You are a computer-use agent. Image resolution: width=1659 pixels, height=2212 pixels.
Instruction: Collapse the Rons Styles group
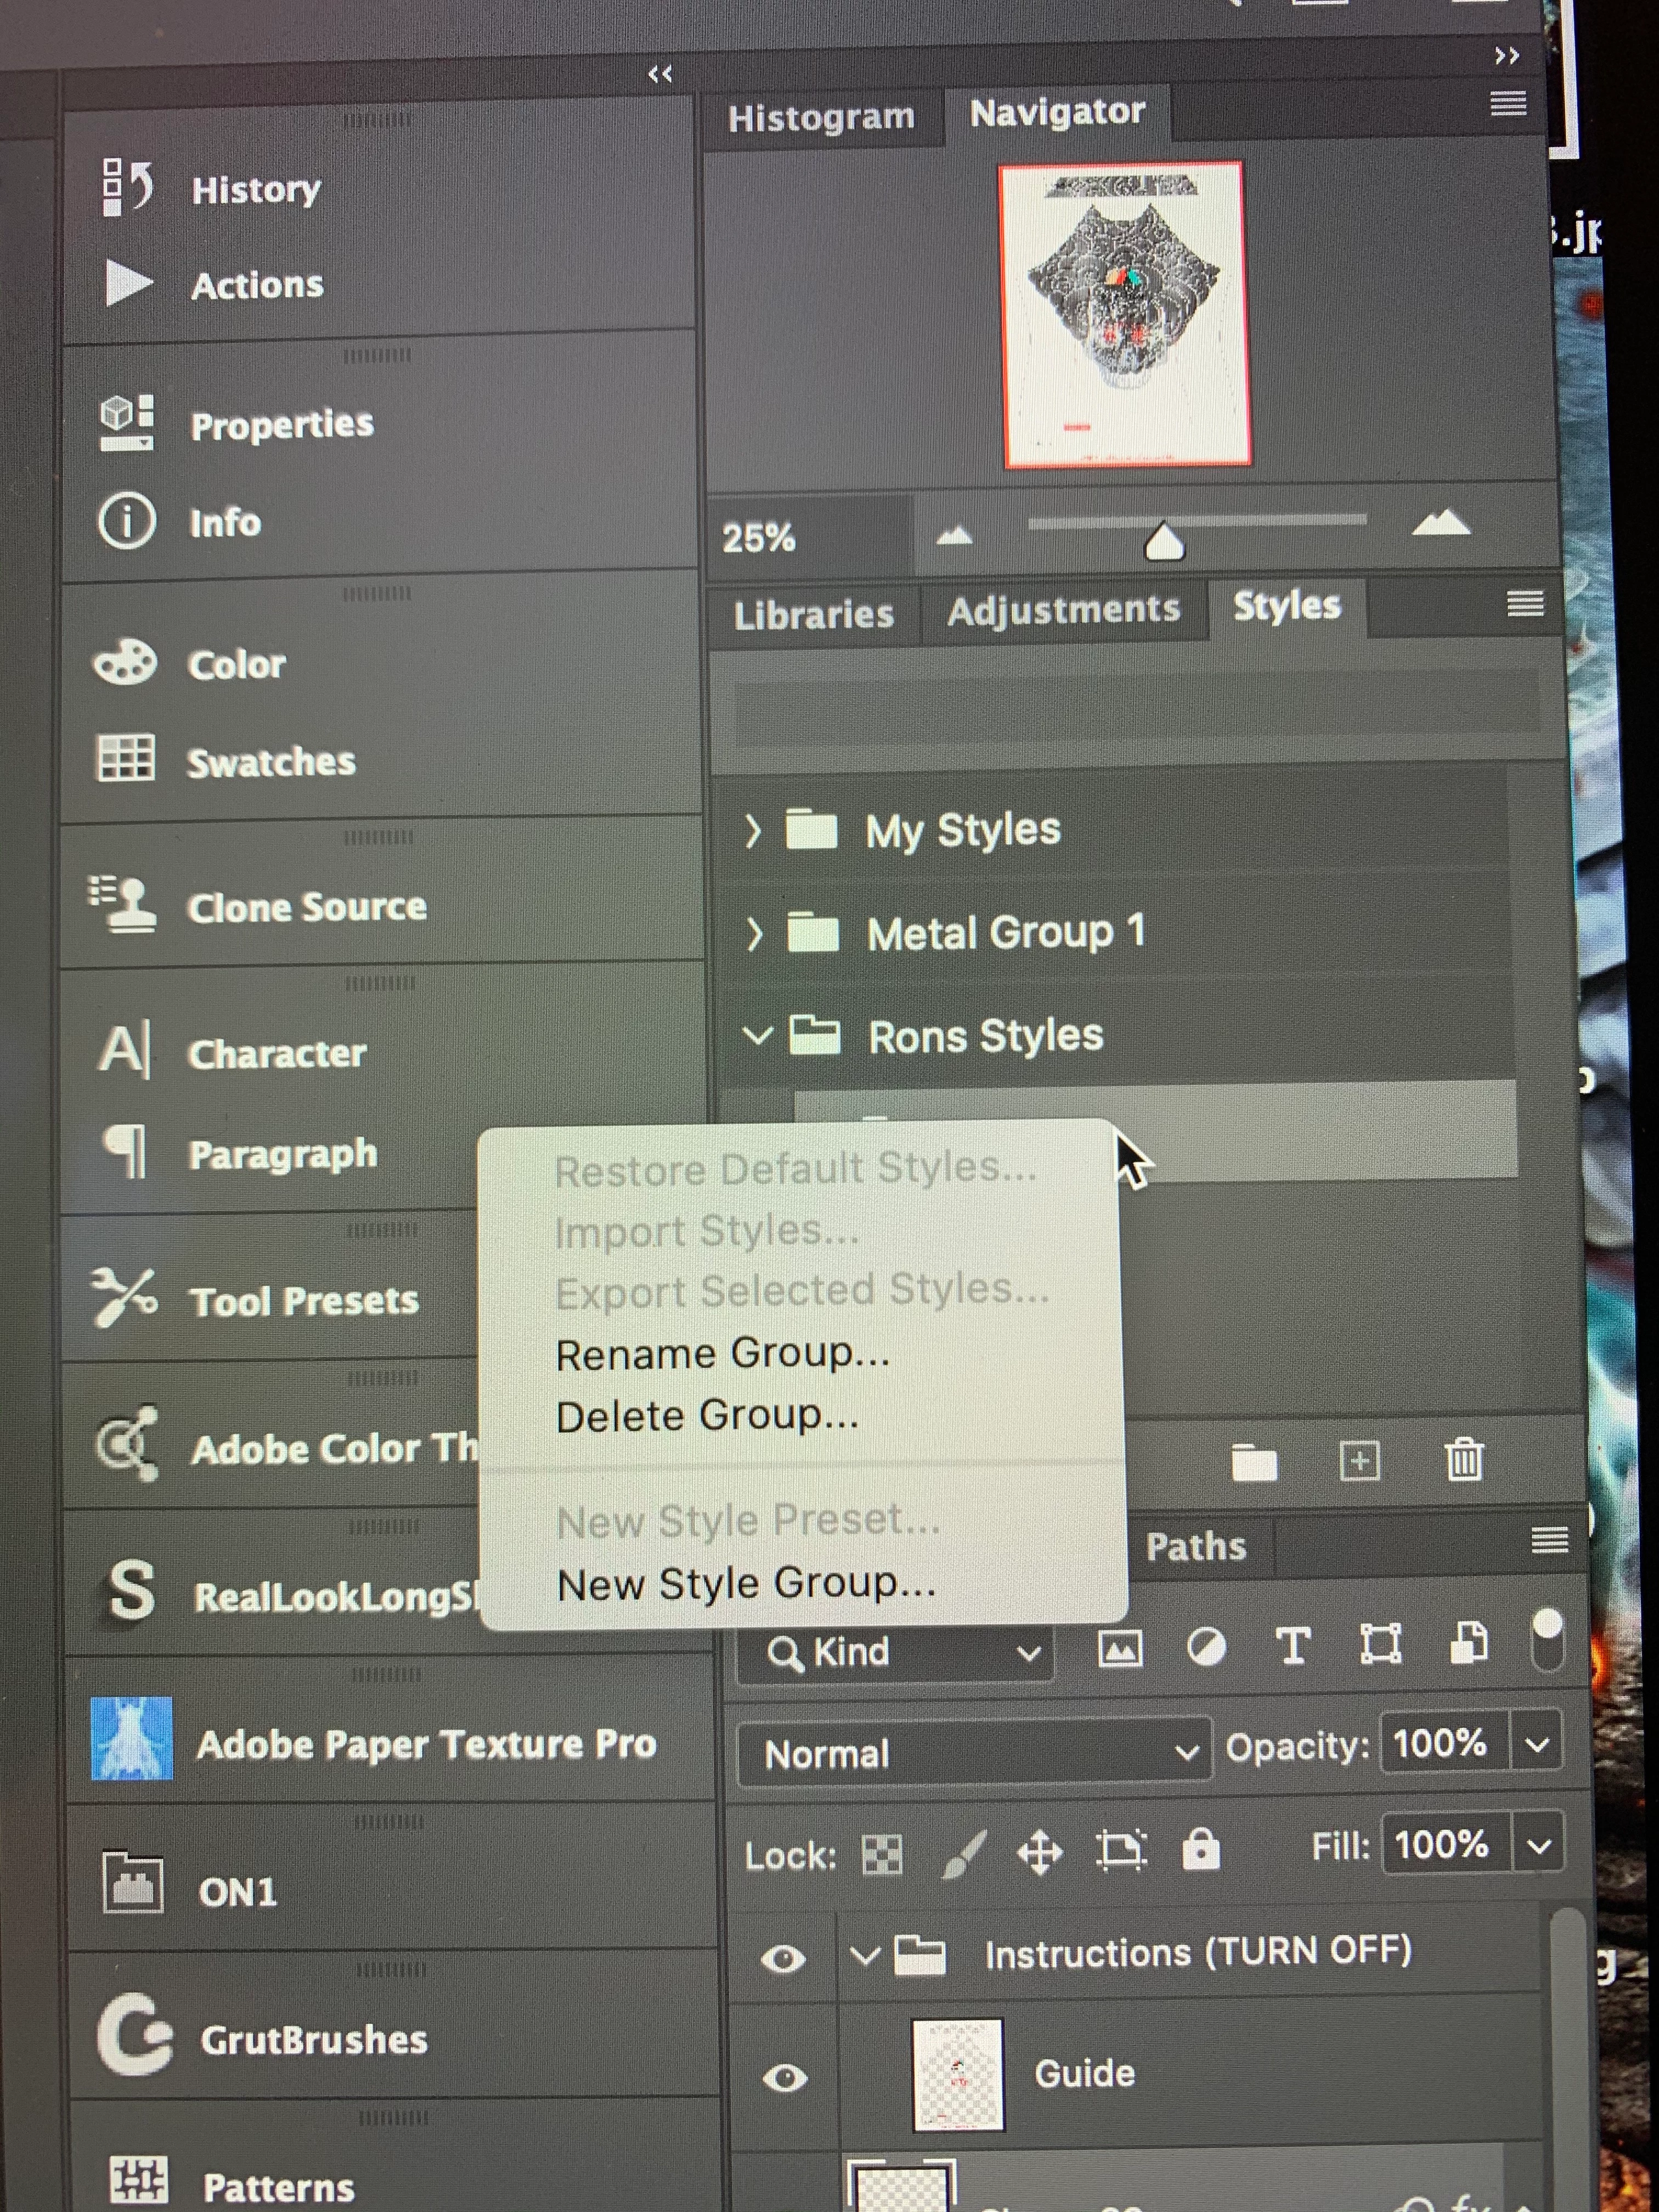coord(758,1035)
